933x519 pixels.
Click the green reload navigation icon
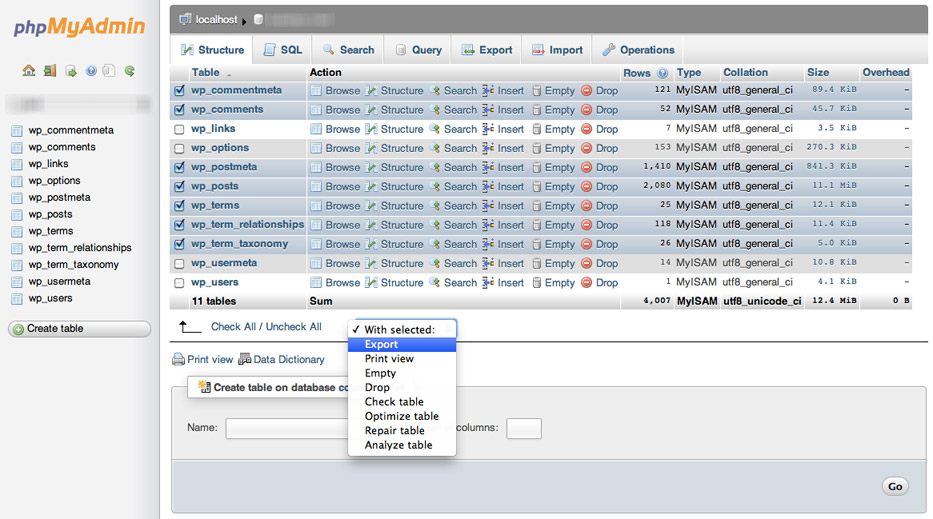[130, 71]
